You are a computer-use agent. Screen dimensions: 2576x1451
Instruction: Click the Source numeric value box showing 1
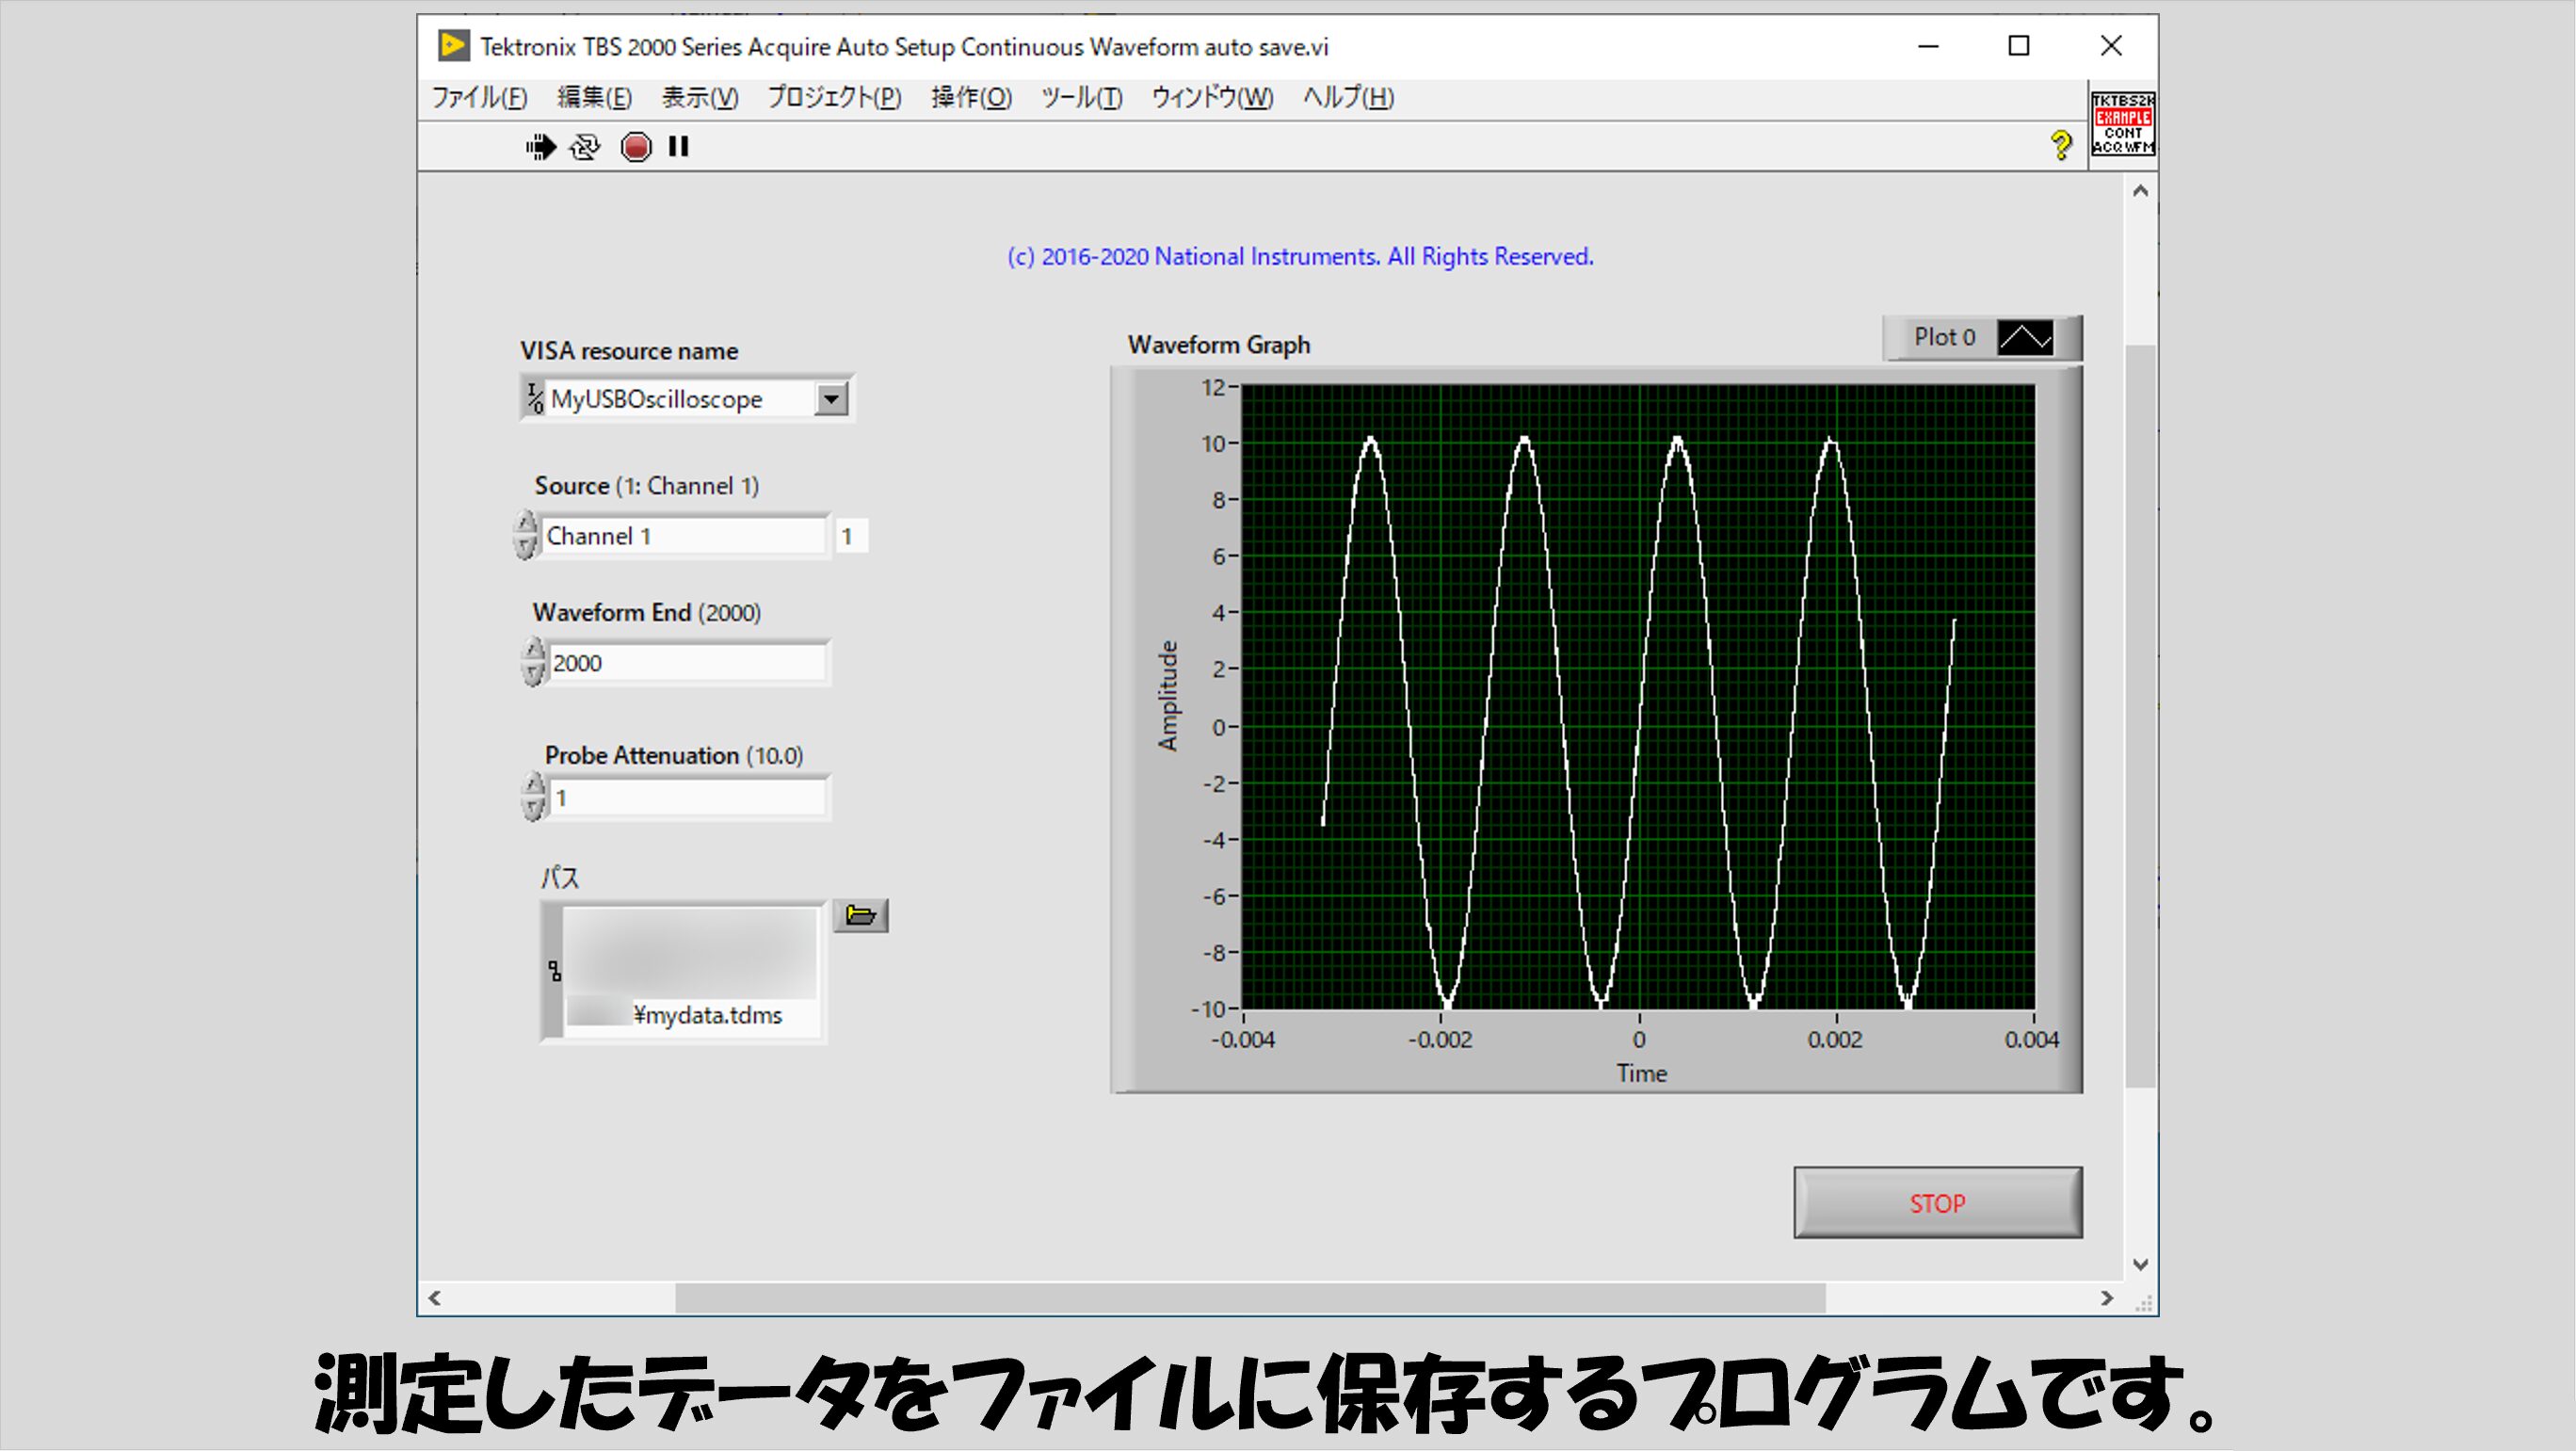pyautogui.click(x=851, y=536)
